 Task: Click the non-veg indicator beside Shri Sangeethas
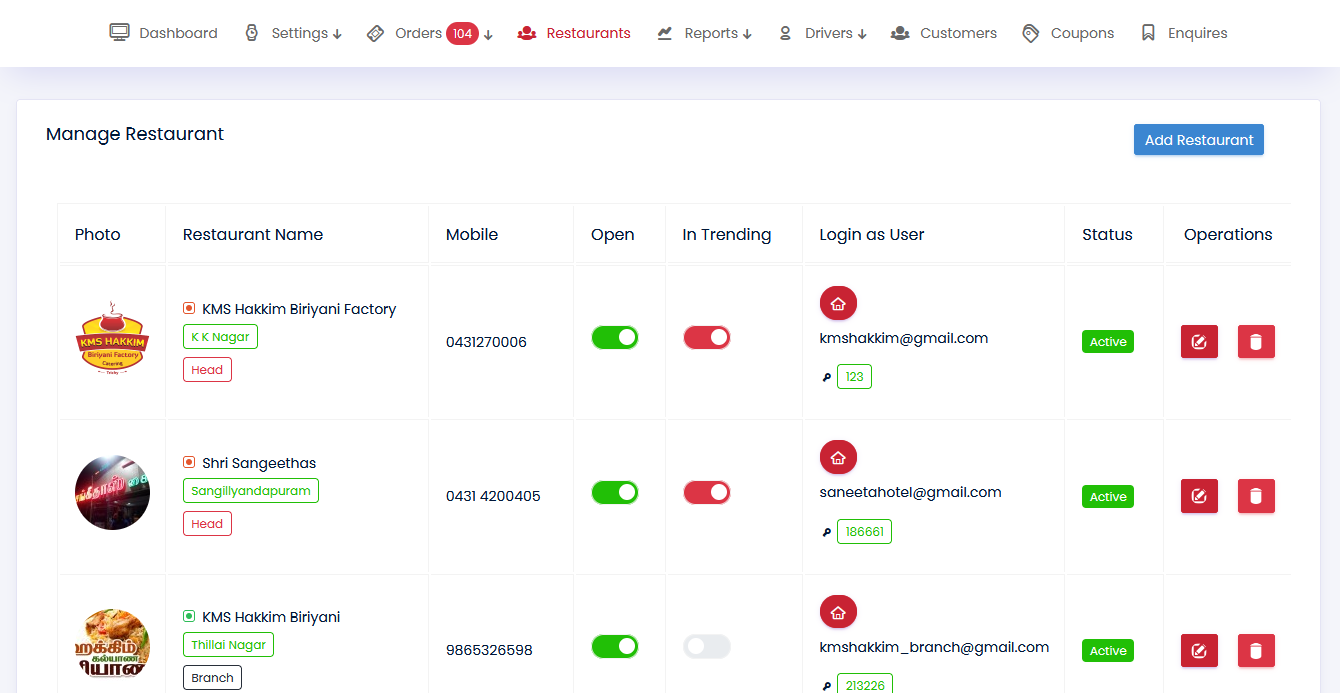[x=189, y=462]
